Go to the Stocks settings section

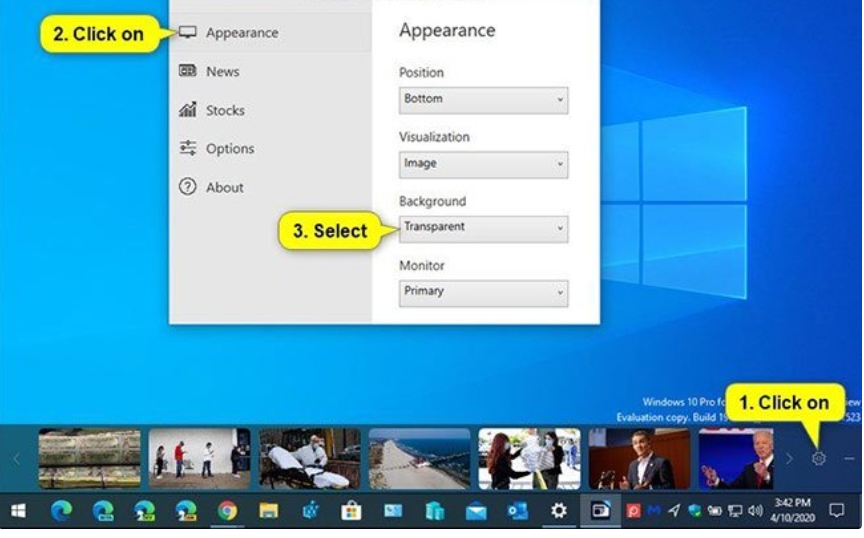[225, 110]
